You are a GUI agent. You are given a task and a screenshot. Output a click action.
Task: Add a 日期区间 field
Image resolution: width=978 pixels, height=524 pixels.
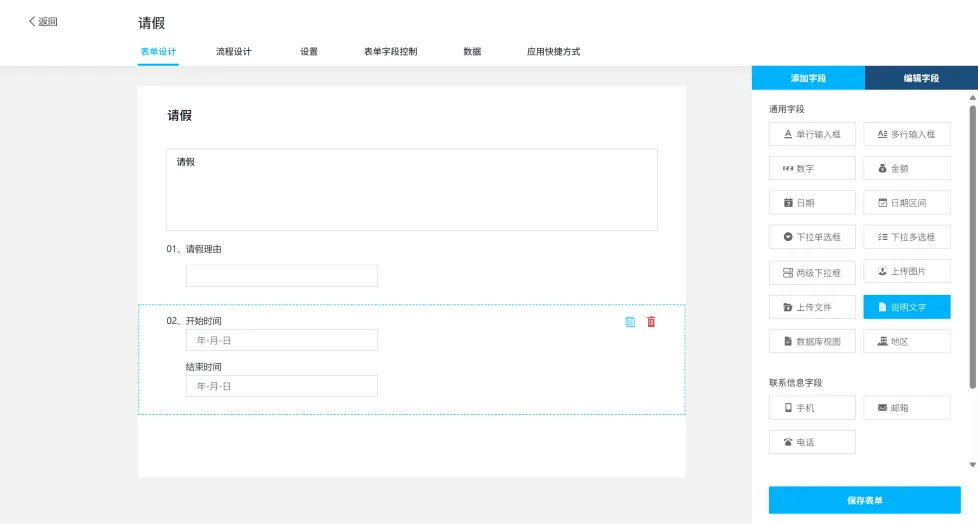(907, 203)
